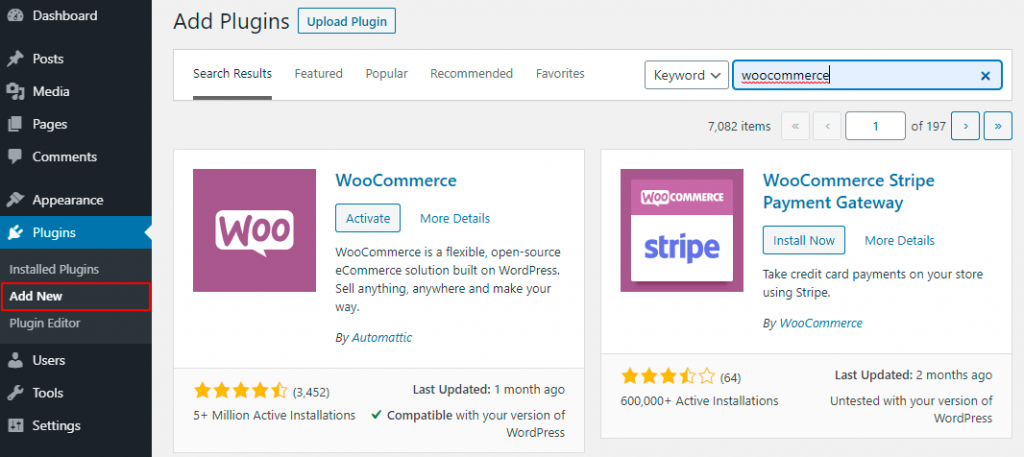The width and height of the screenshot is (1024, 457).
Task: Open the Automattic author link
Action: coord(382,338)
